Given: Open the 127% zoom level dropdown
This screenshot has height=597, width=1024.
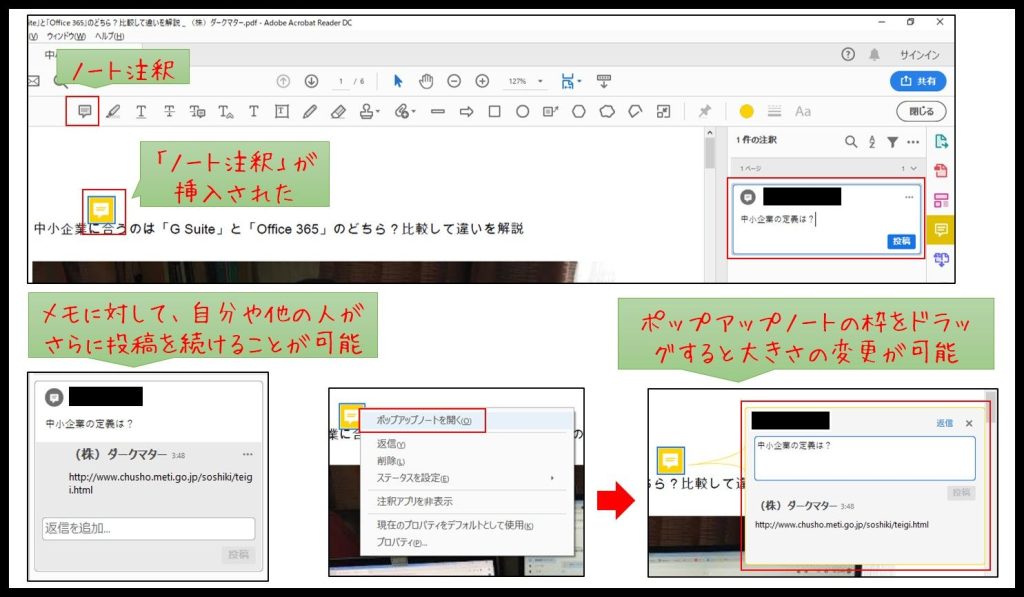Looking at the screenshot, I should pos(528,81).
